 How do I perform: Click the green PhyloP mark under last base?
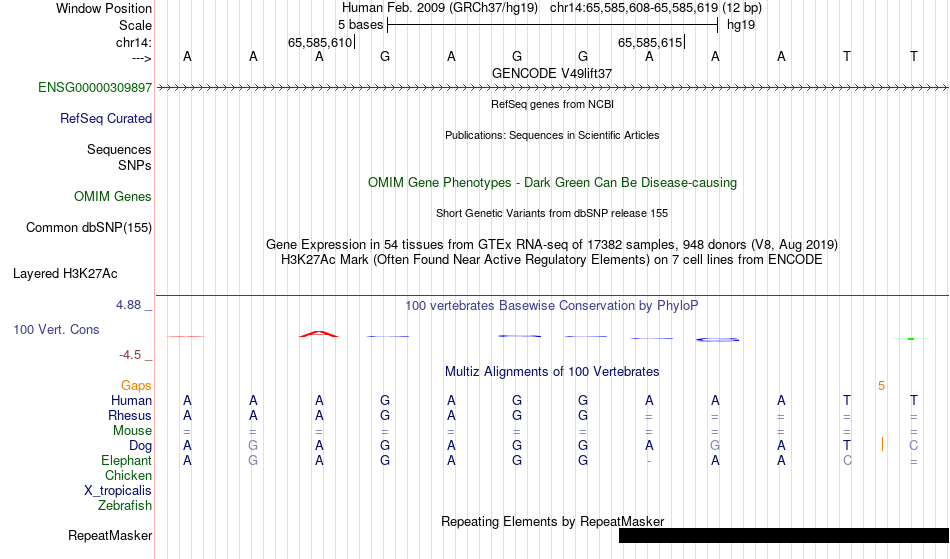pos(911,339)
